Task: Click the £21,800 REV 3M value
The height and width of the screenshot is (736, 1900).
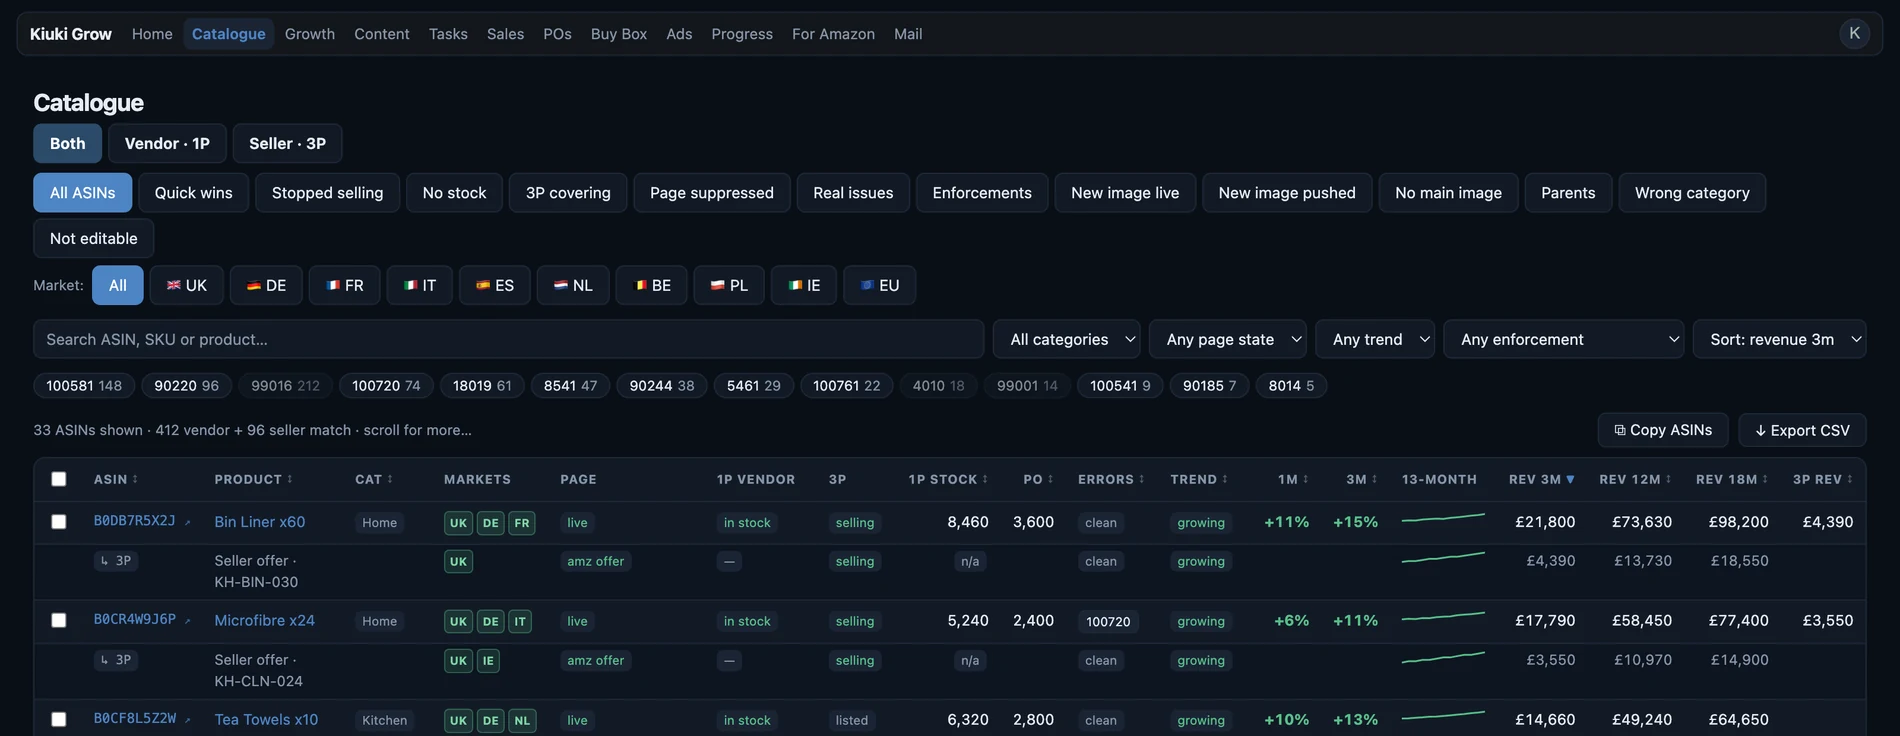Action: coord(1545,522)
